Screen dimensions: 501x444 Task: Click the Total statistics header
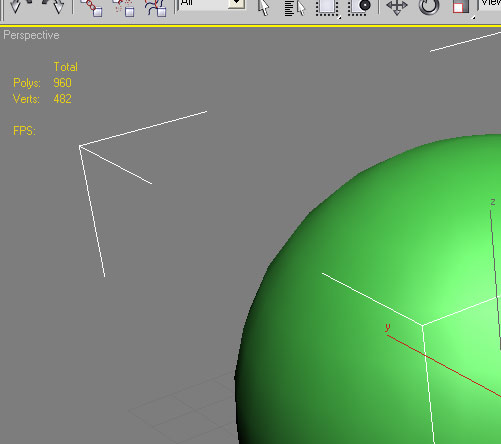click(66, 67)
